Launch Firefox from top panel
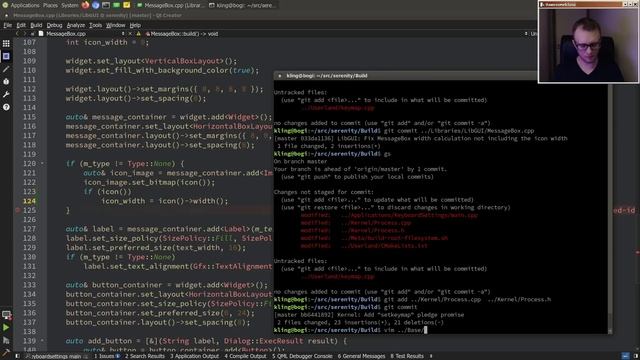The height and width of the screenshot is (360, 640). click(x=85, y=5)
